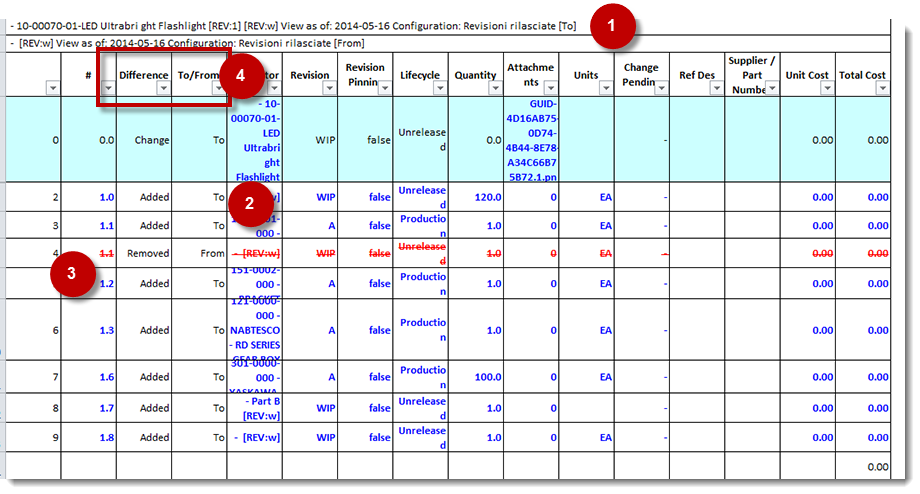Select item number 1.3 in # column
The image size is (920, 494).
click(x=89, y=330)
